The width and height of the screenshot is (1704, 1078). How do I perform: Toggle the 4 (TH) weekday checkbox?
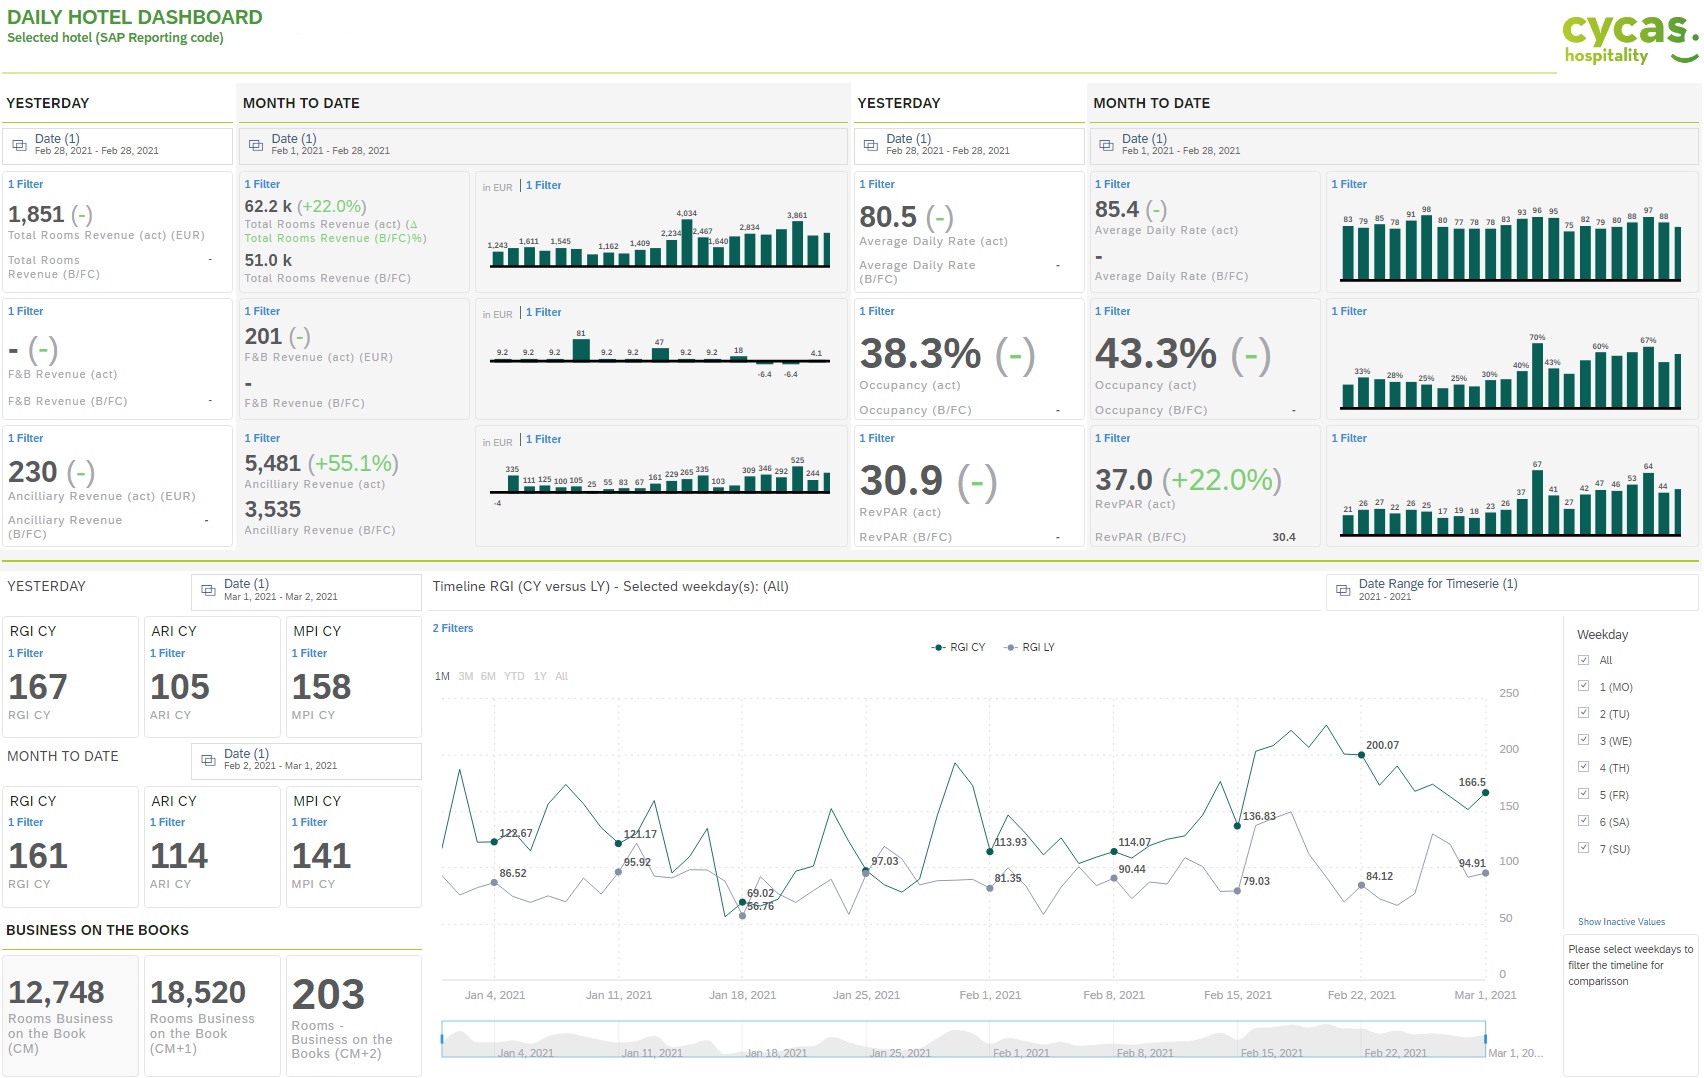coord(1583,768)
